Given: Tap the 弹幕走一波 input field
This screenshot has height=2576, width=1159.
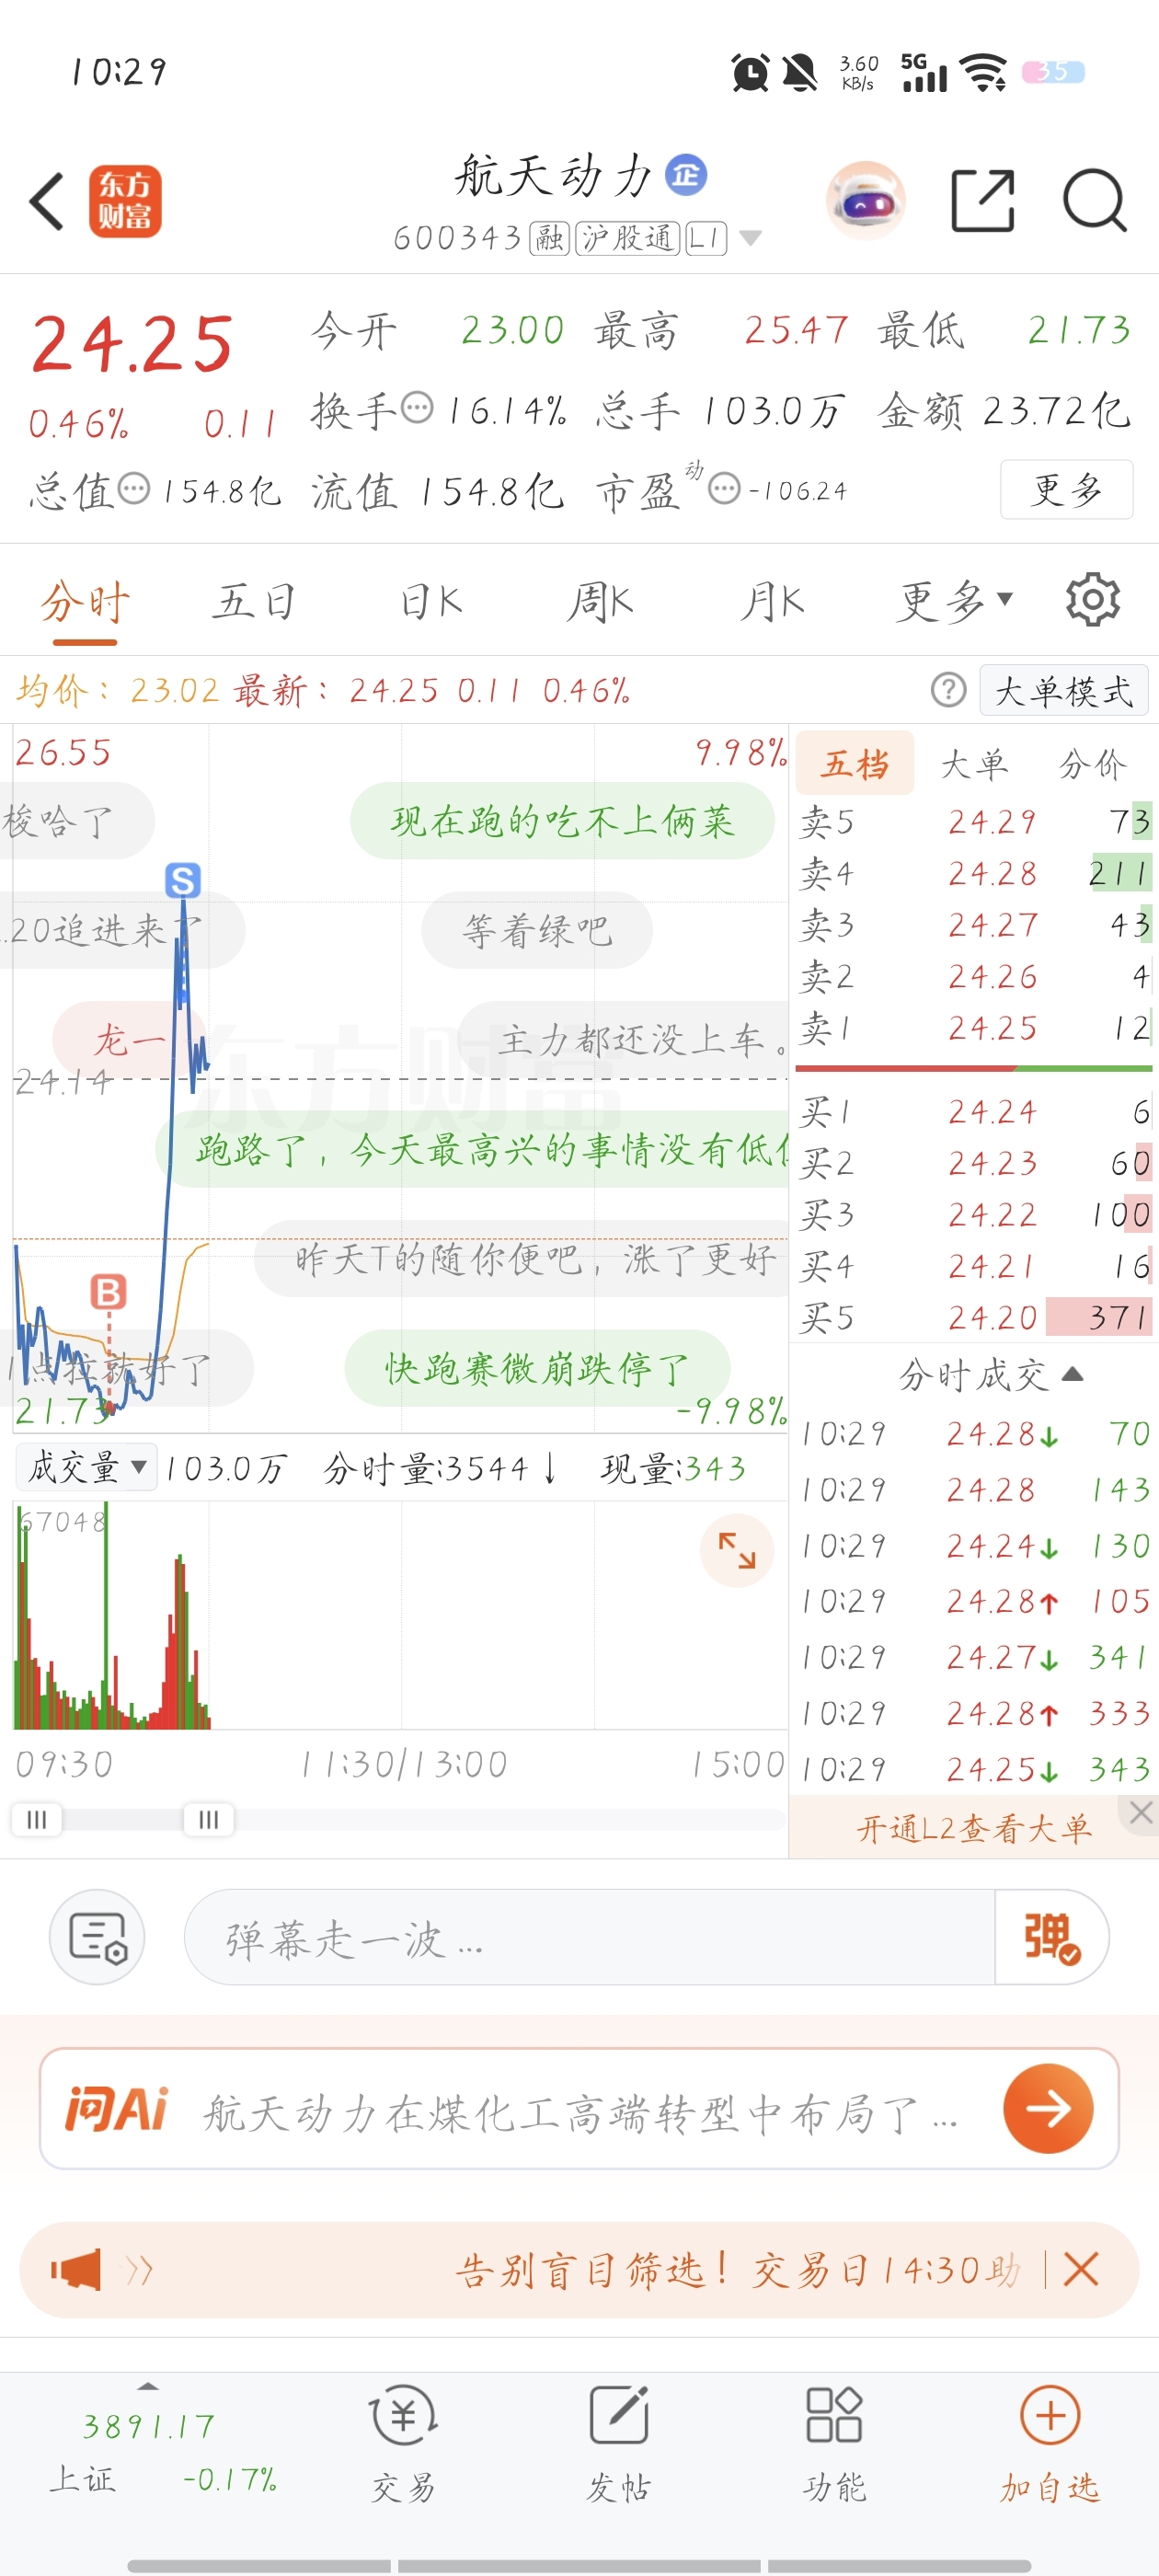Looking at the screenshot, I should pos(590,1938).
